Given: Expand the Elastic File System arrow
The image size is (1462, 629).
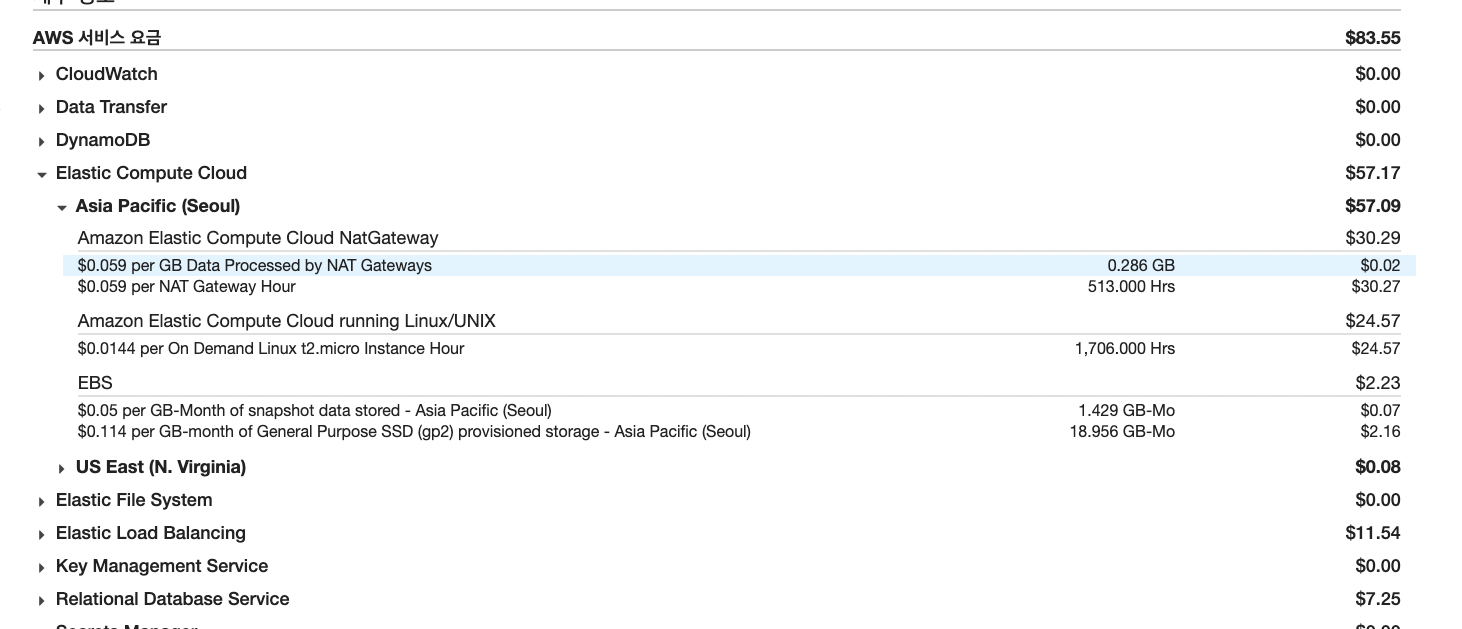Looking at the screenshot, I should coord(41,502).
